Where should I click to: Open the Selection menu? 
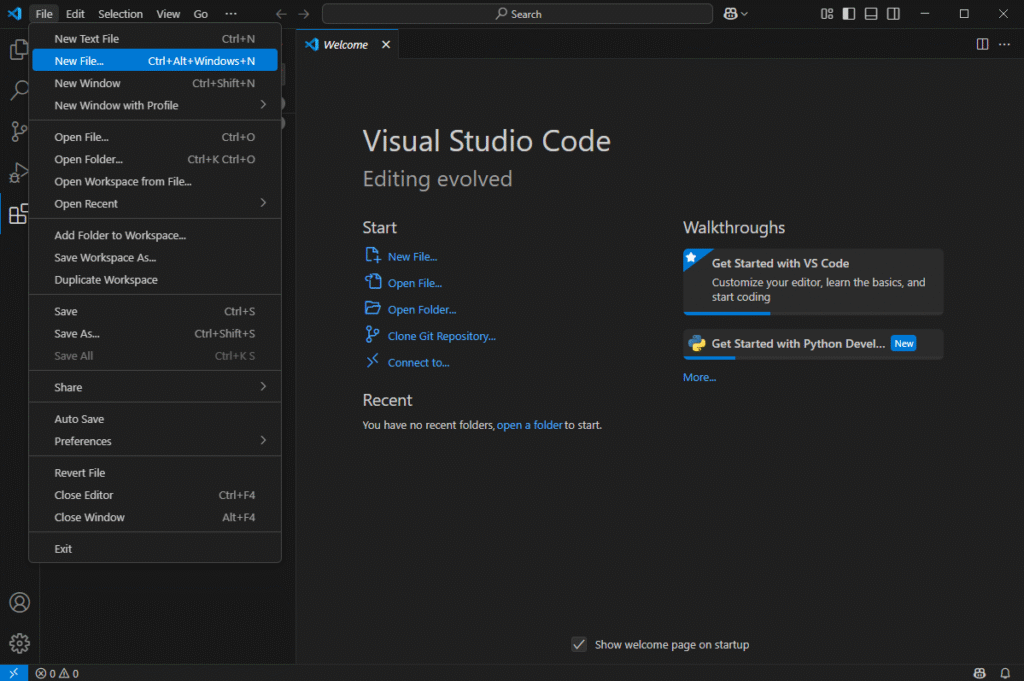point(120,14)
